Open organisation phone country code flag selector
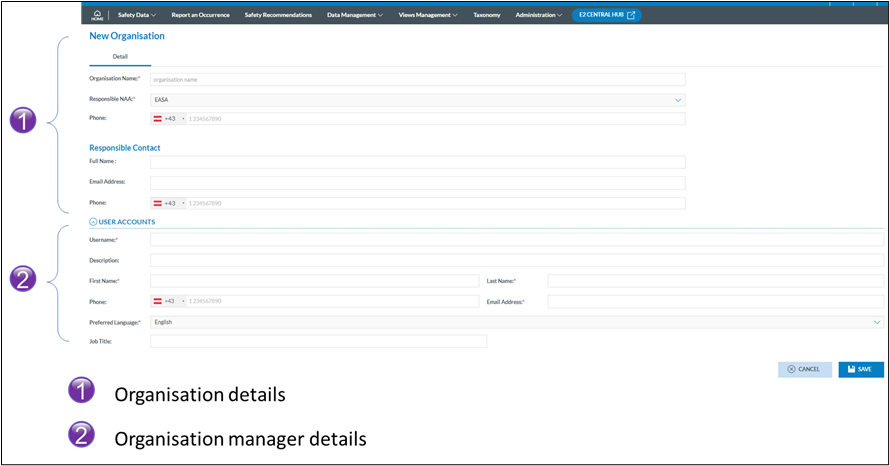 (168, 119)
